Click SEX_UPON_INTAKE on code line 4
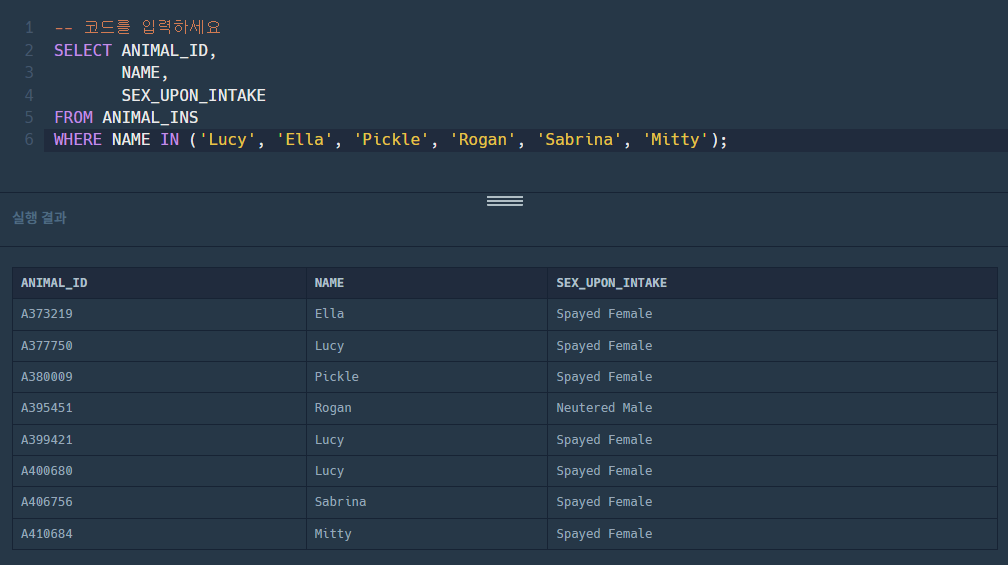This screenshot has height=565, width=1008. click(194, 95)
